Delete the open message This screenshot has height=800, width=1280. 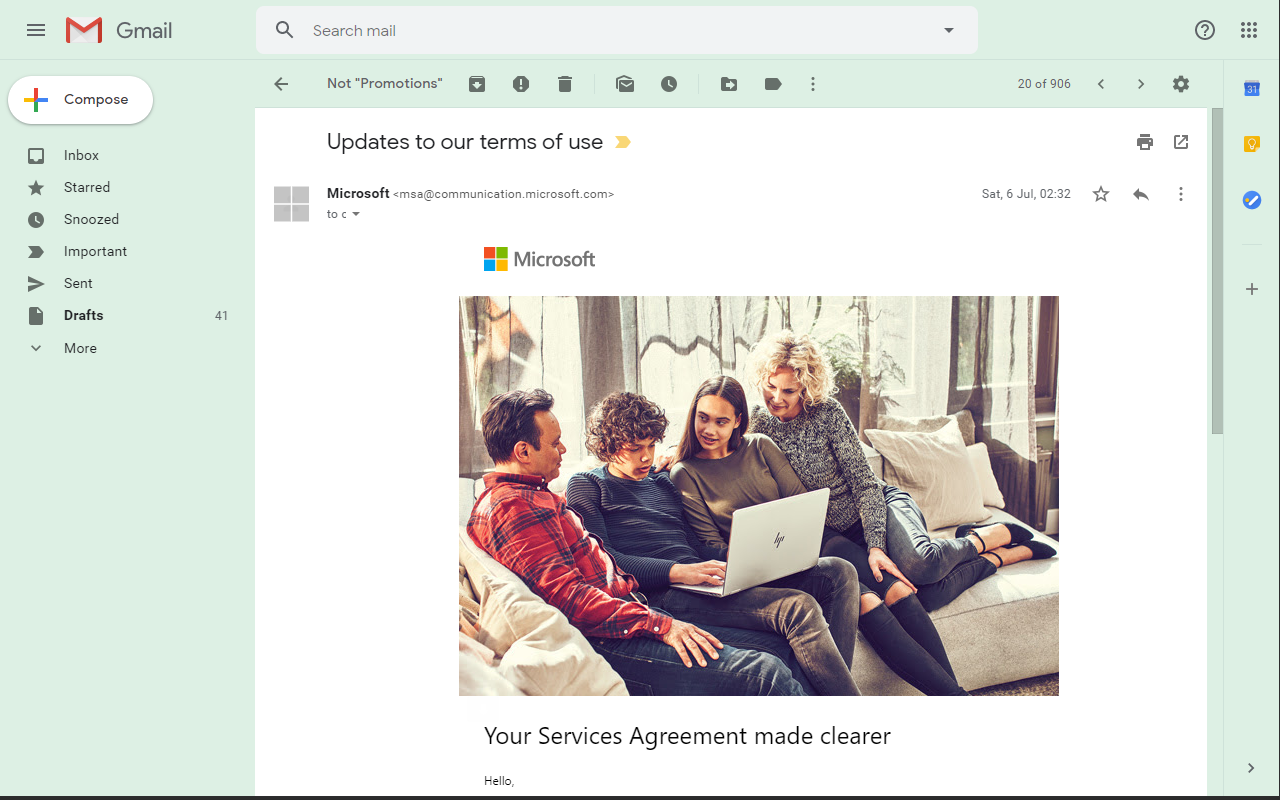(564, 83)
